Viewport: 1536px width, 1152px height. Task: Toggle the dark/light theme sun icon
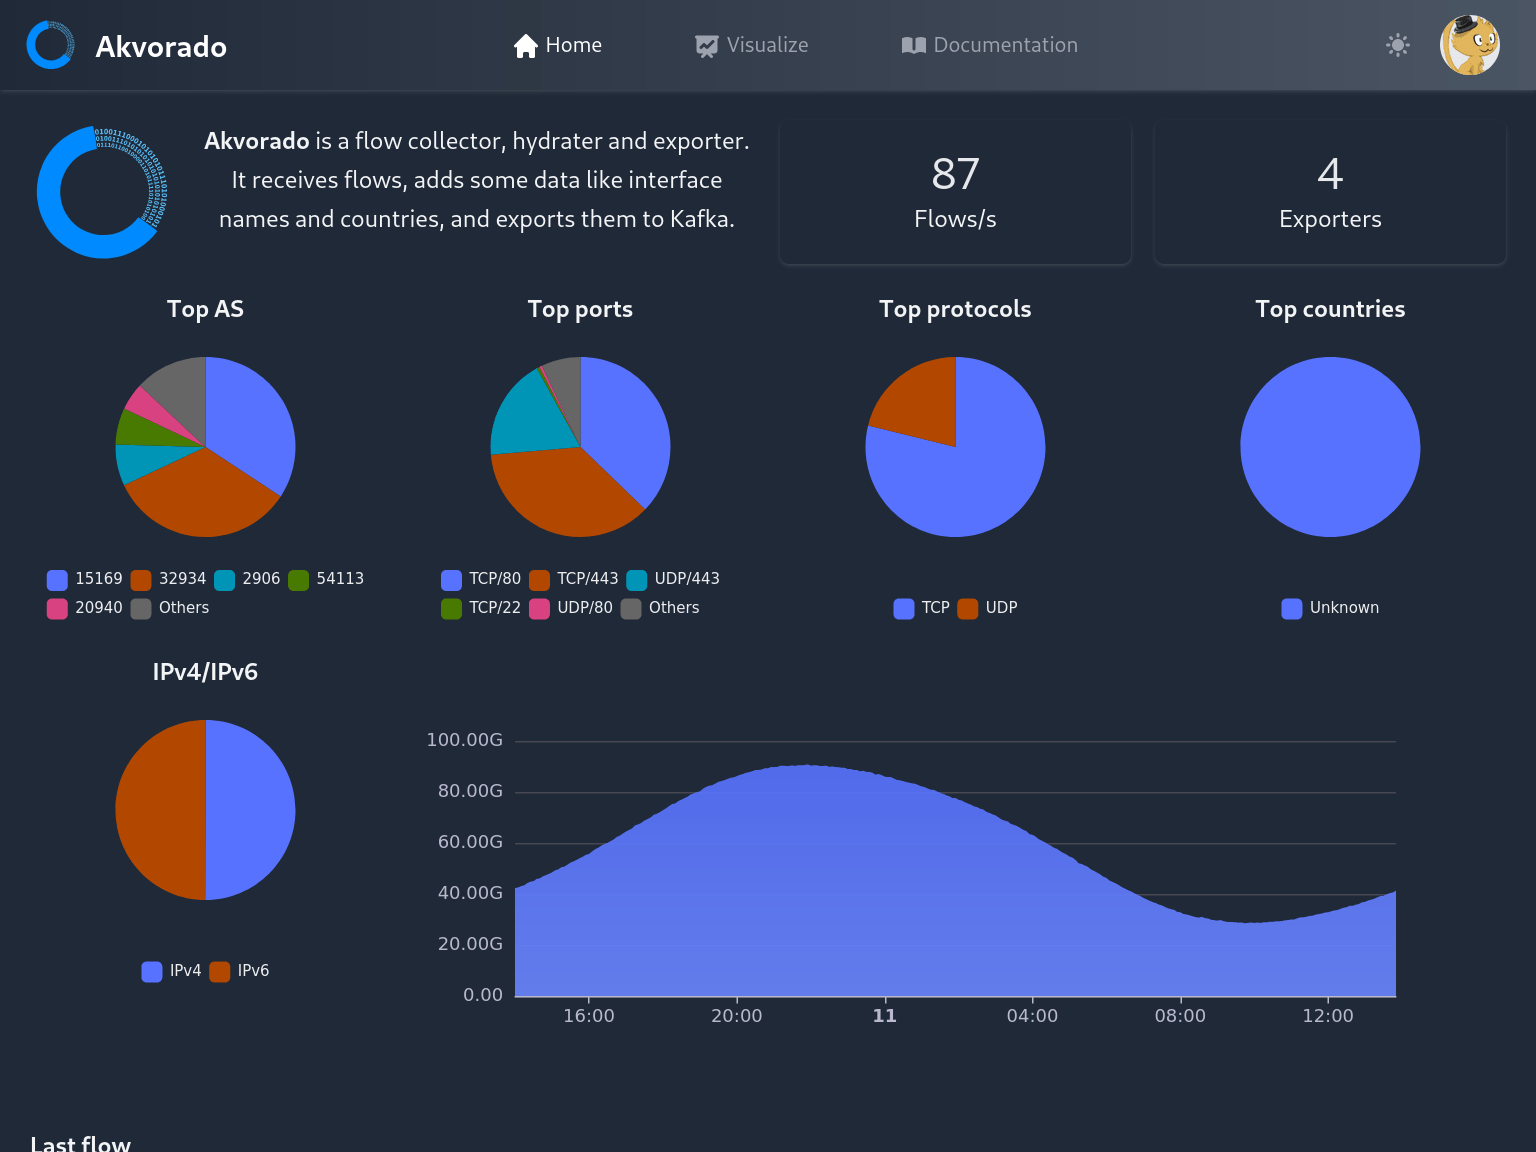(1397, 45)
